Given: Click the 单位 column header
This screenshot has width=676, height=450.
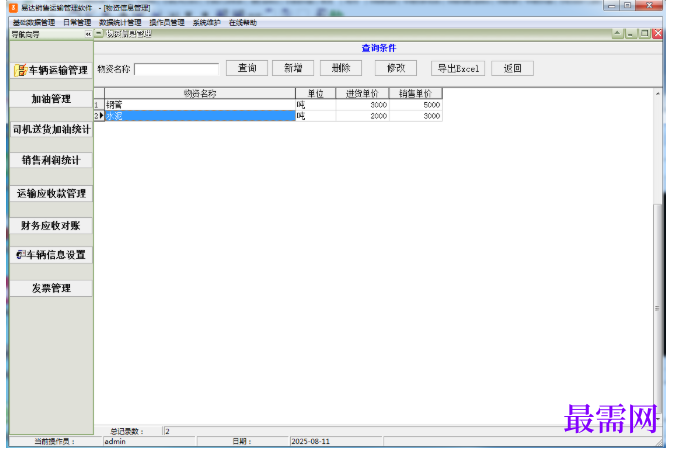Looking at the screenshot, I should point(316,94).
